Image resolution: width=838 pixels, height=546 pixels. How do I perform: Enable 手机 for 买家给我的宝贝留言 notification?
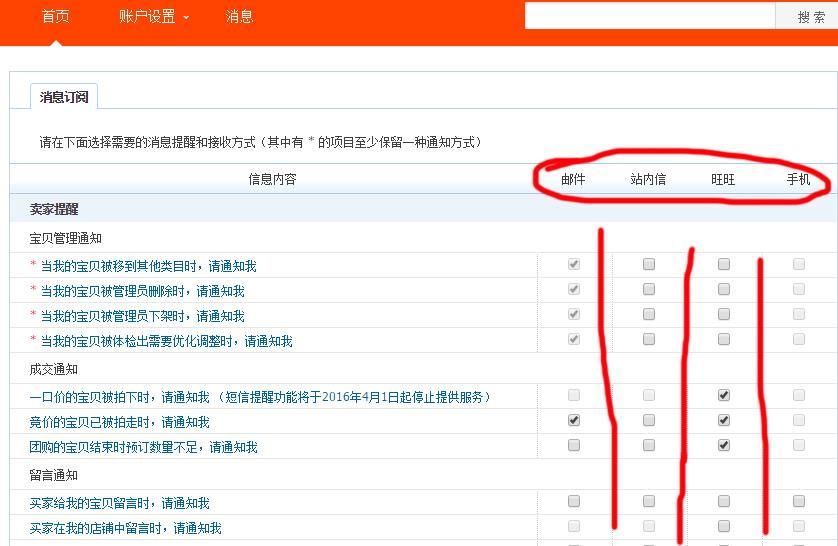click(799, 502)
